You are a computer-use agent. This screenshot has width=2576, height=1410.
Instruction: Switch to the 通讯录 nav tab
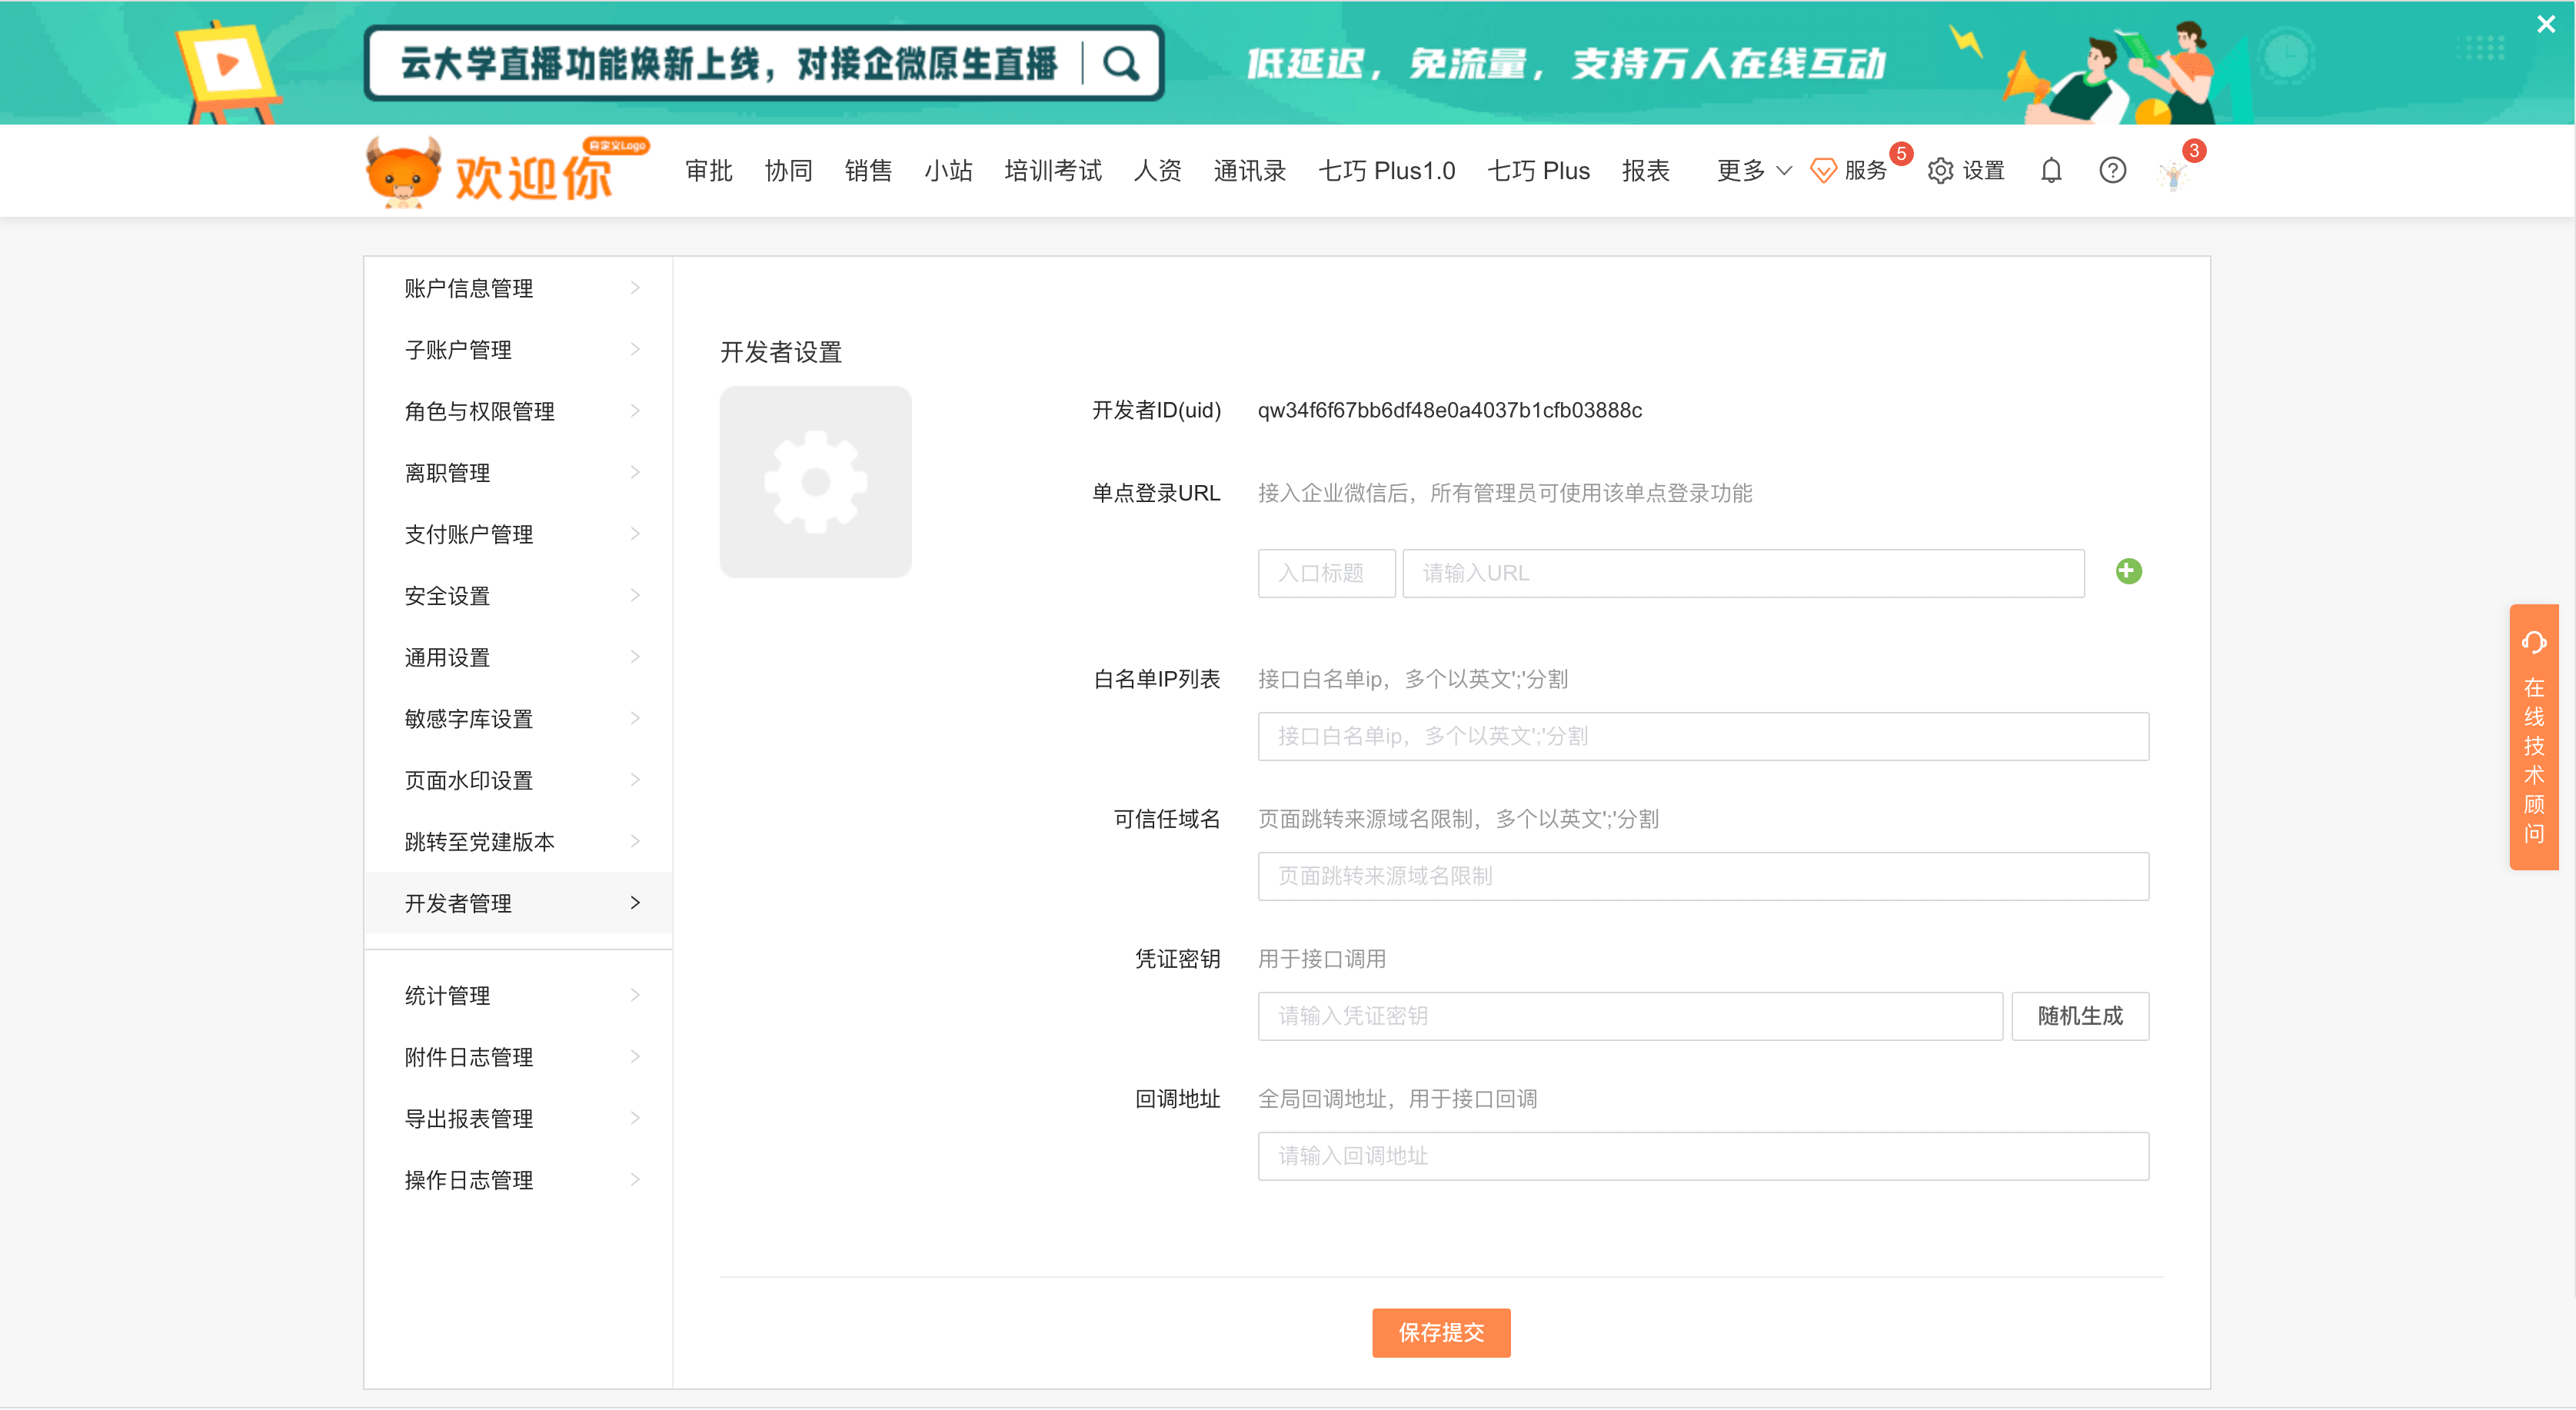point(1249,171)
